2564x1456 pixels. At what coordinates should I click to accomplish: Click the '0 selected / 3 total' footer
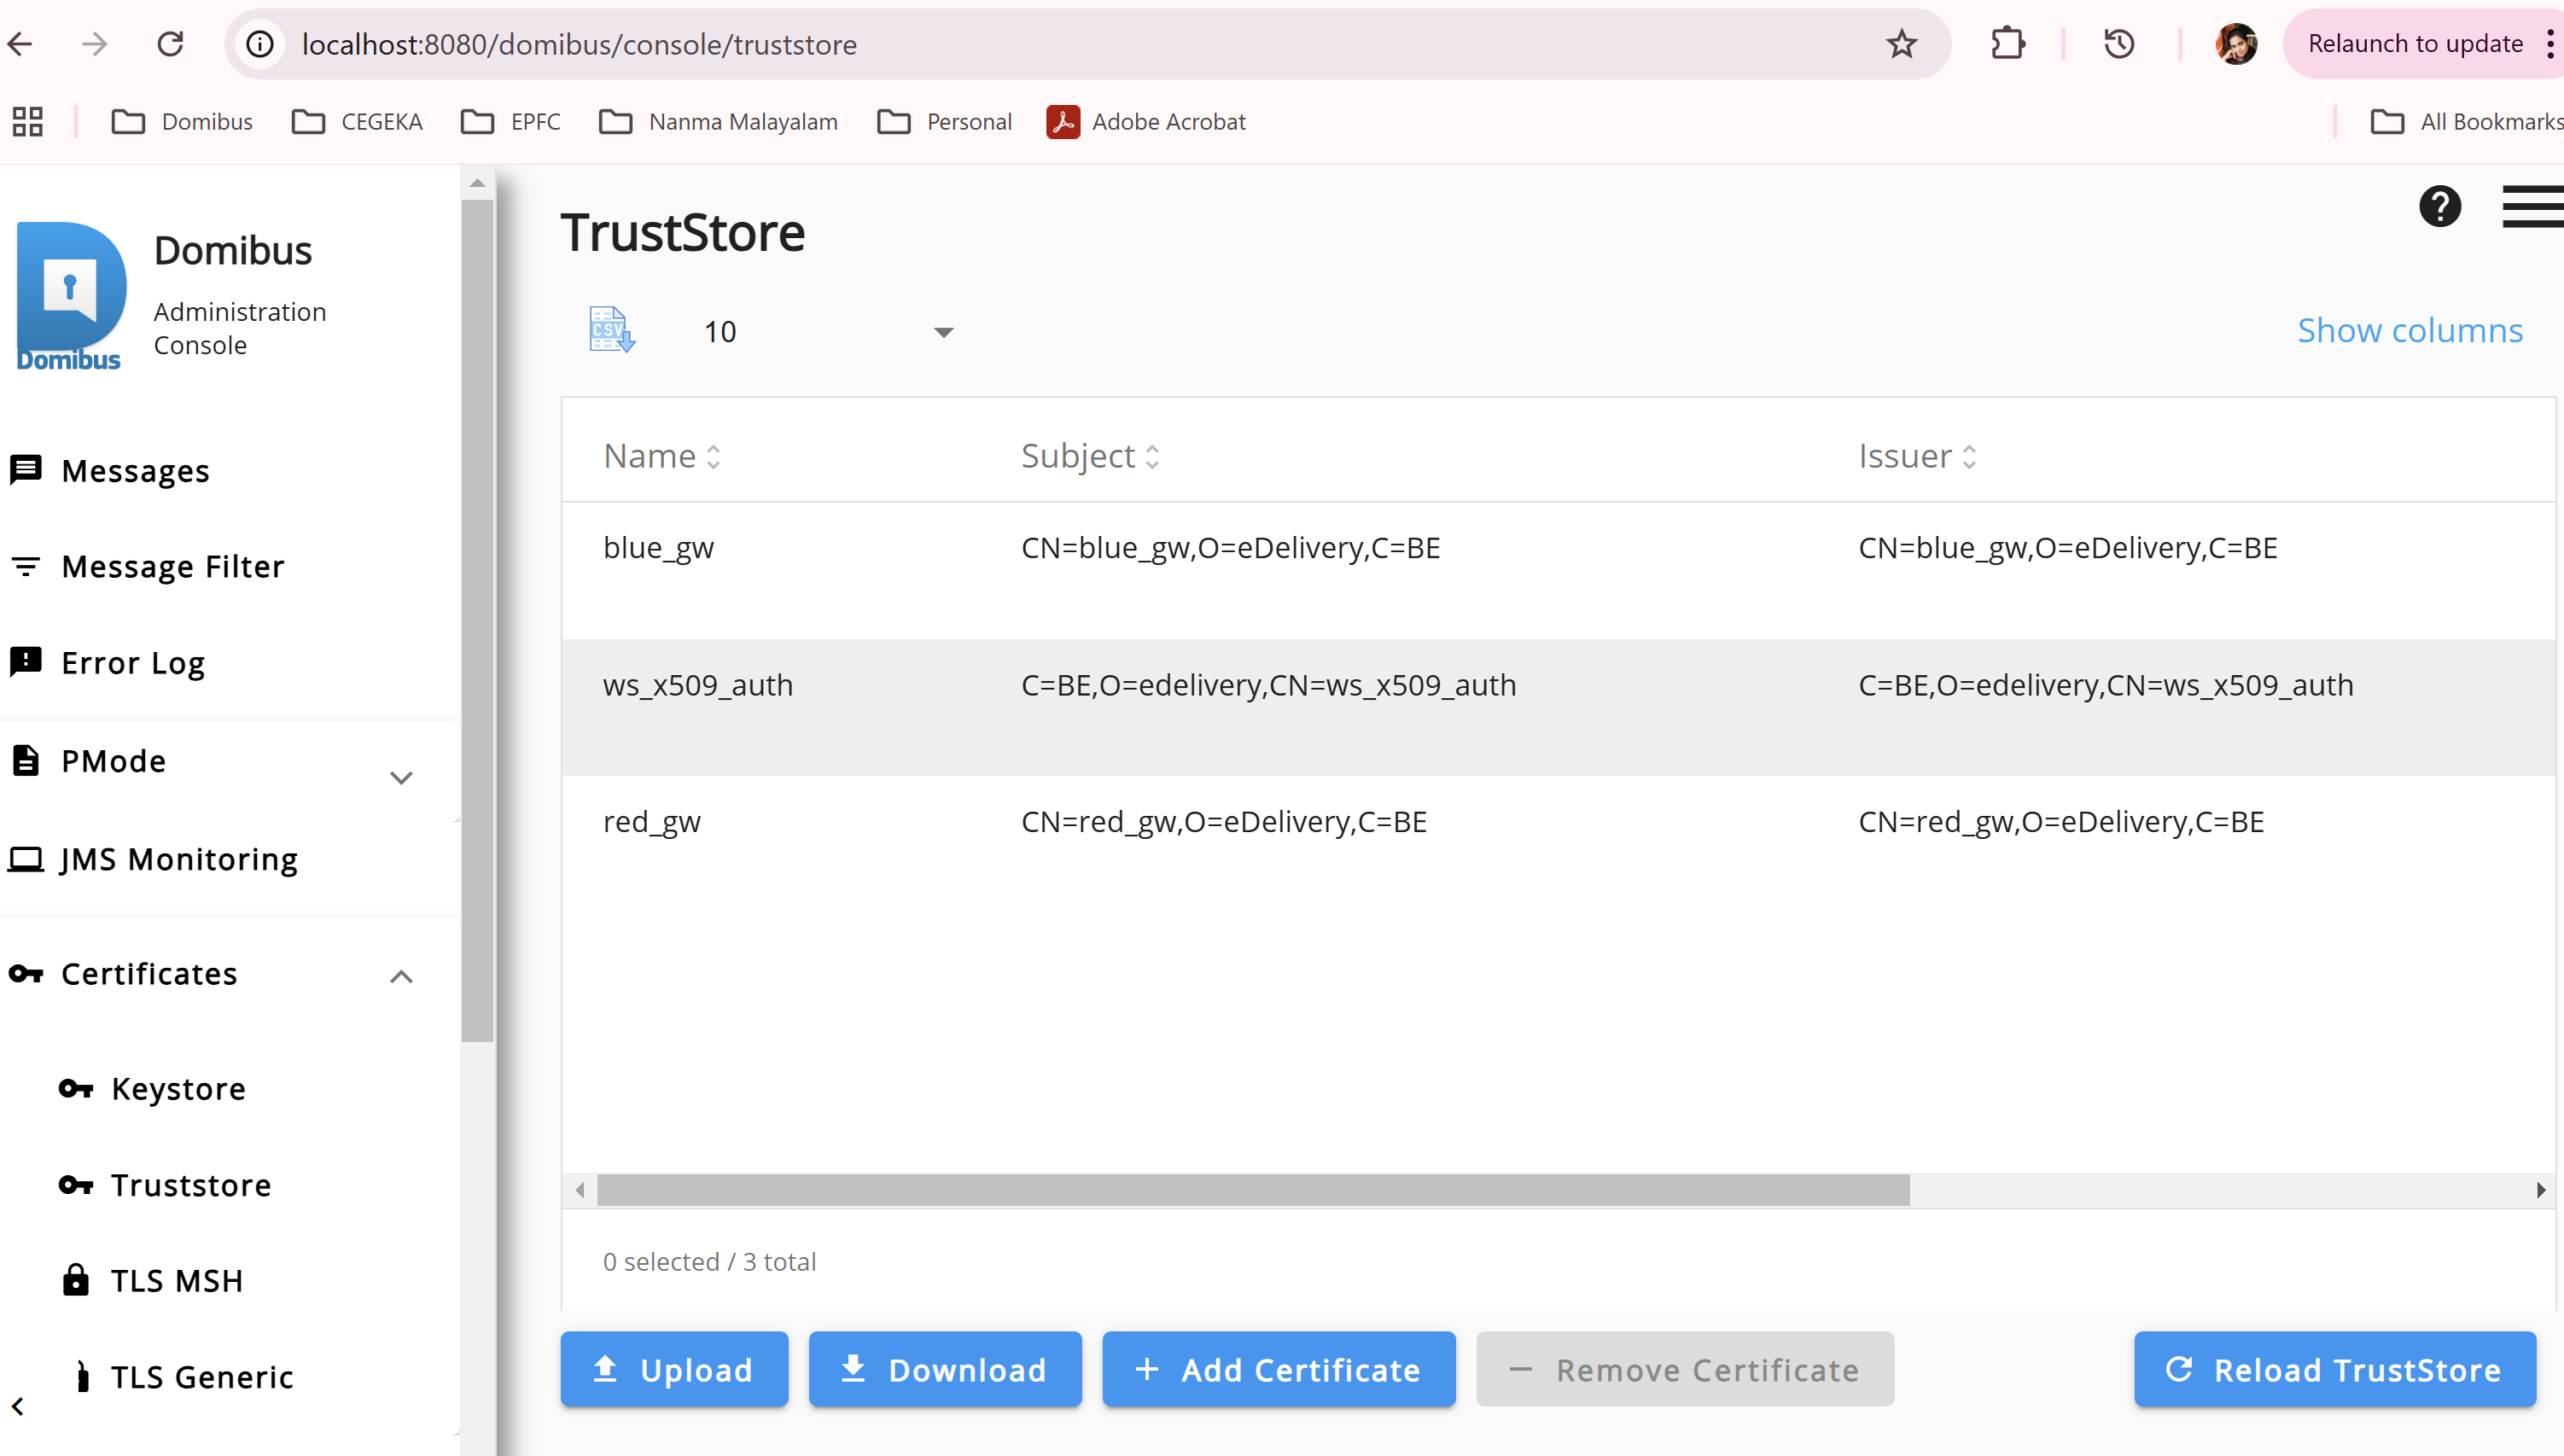point(709,1261)
